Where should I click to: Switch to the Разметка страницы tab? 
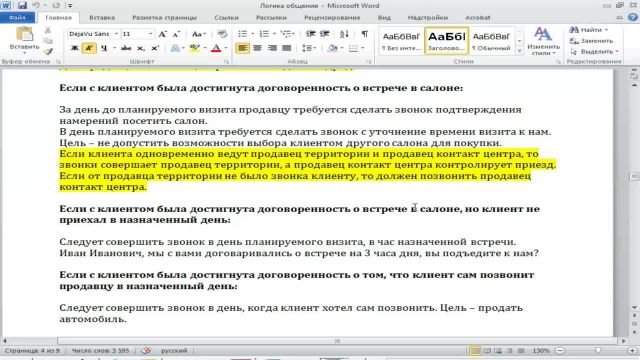(164, 18)
